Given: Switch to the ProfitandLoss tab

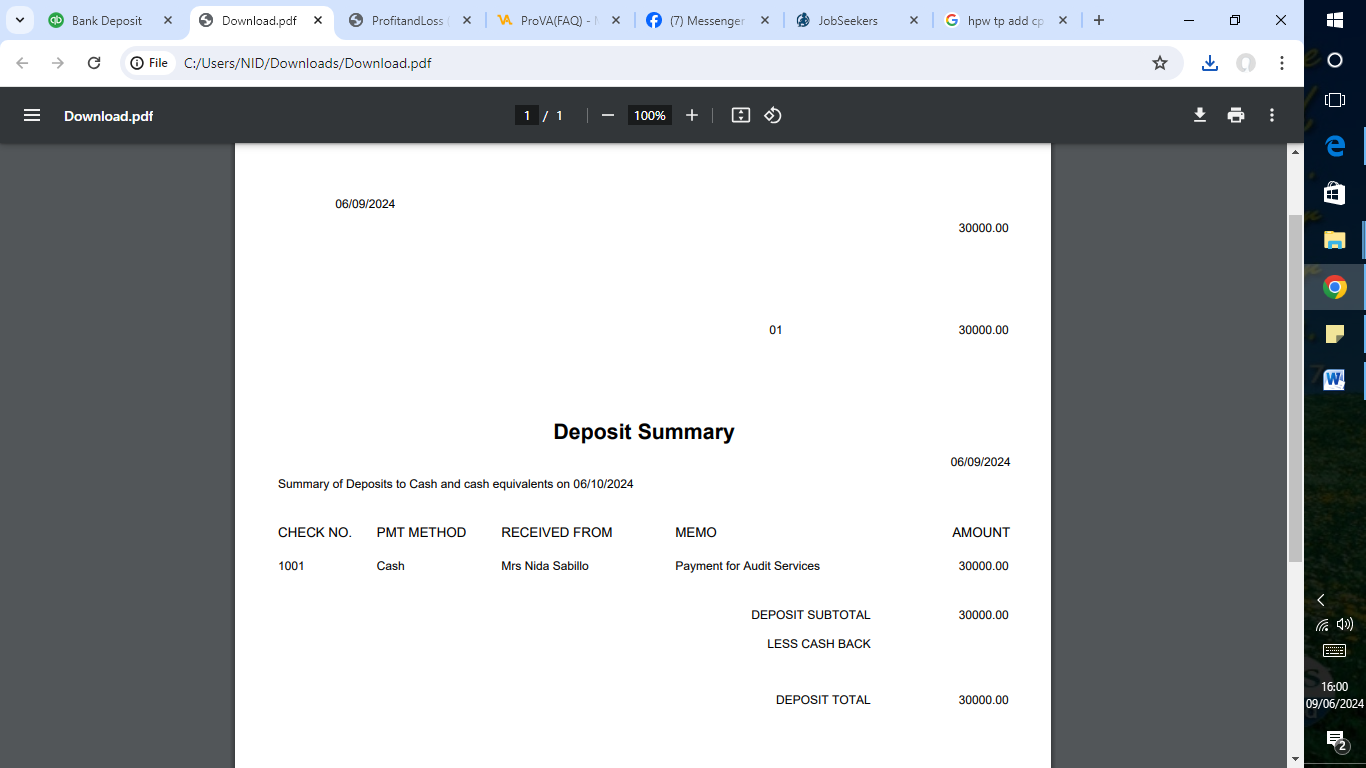Looking at the screenshot, I should [x=409, y=20].
